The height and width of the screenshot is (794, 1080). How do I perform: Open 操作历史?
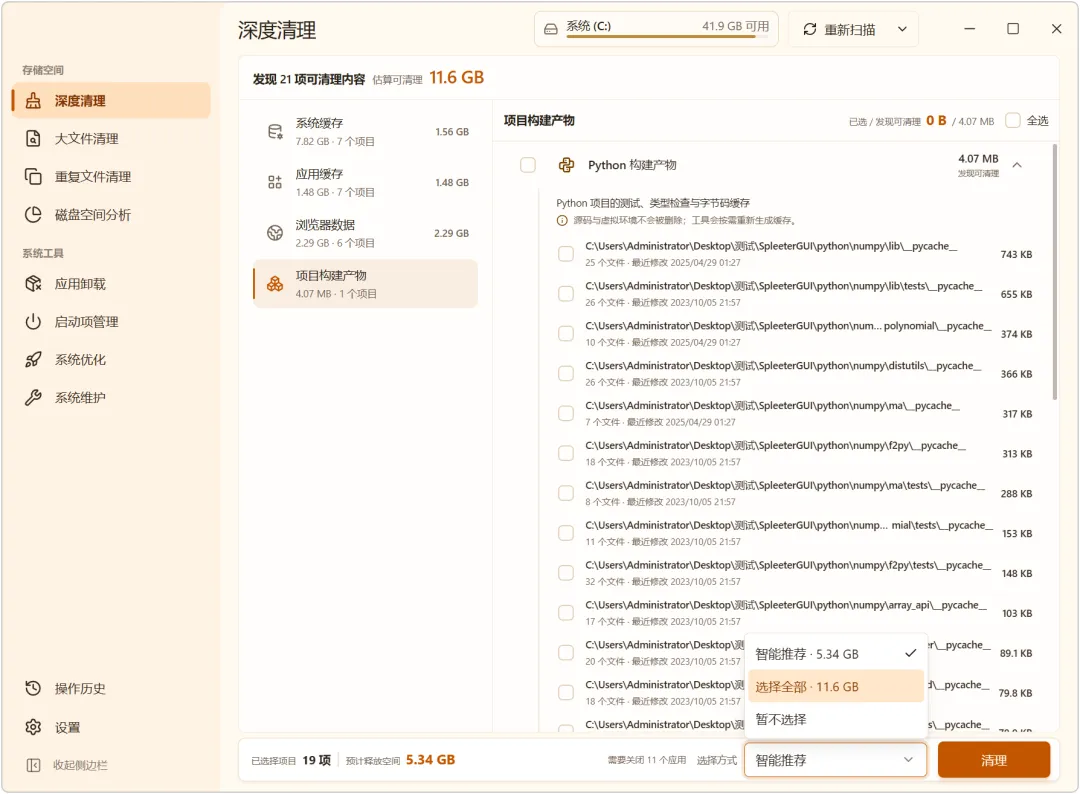click(111, 688)
